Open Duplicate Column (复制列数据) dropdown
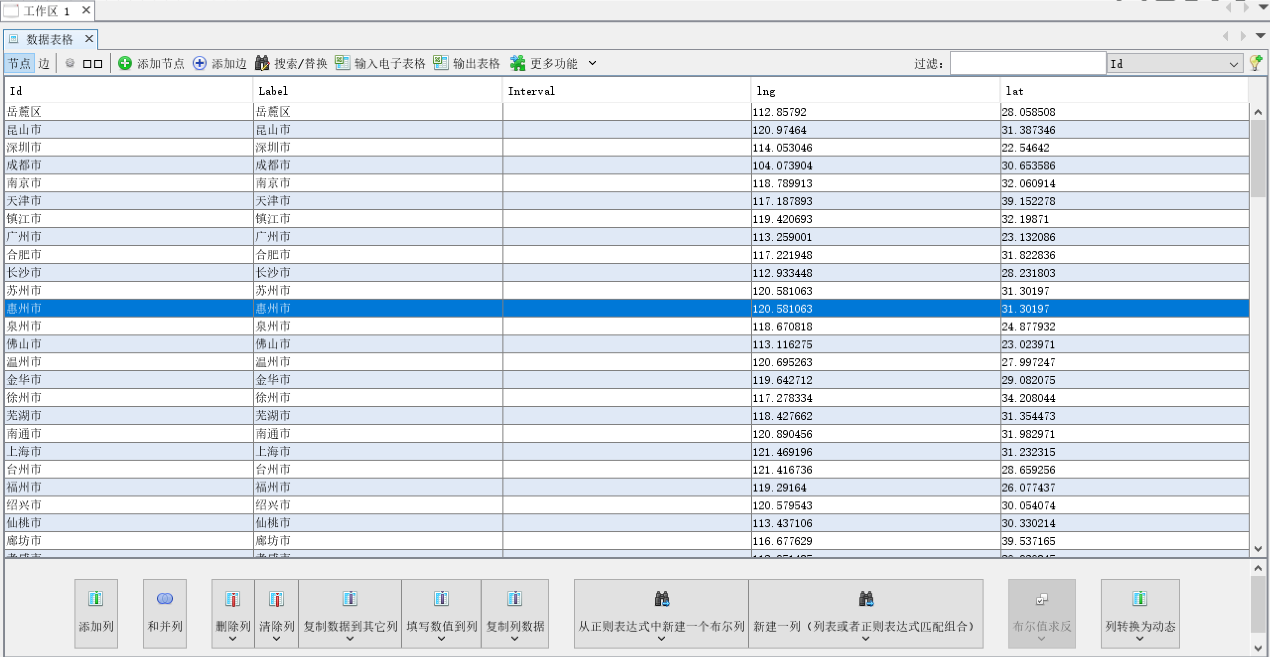1270x657 pixels. click(515, 613)
